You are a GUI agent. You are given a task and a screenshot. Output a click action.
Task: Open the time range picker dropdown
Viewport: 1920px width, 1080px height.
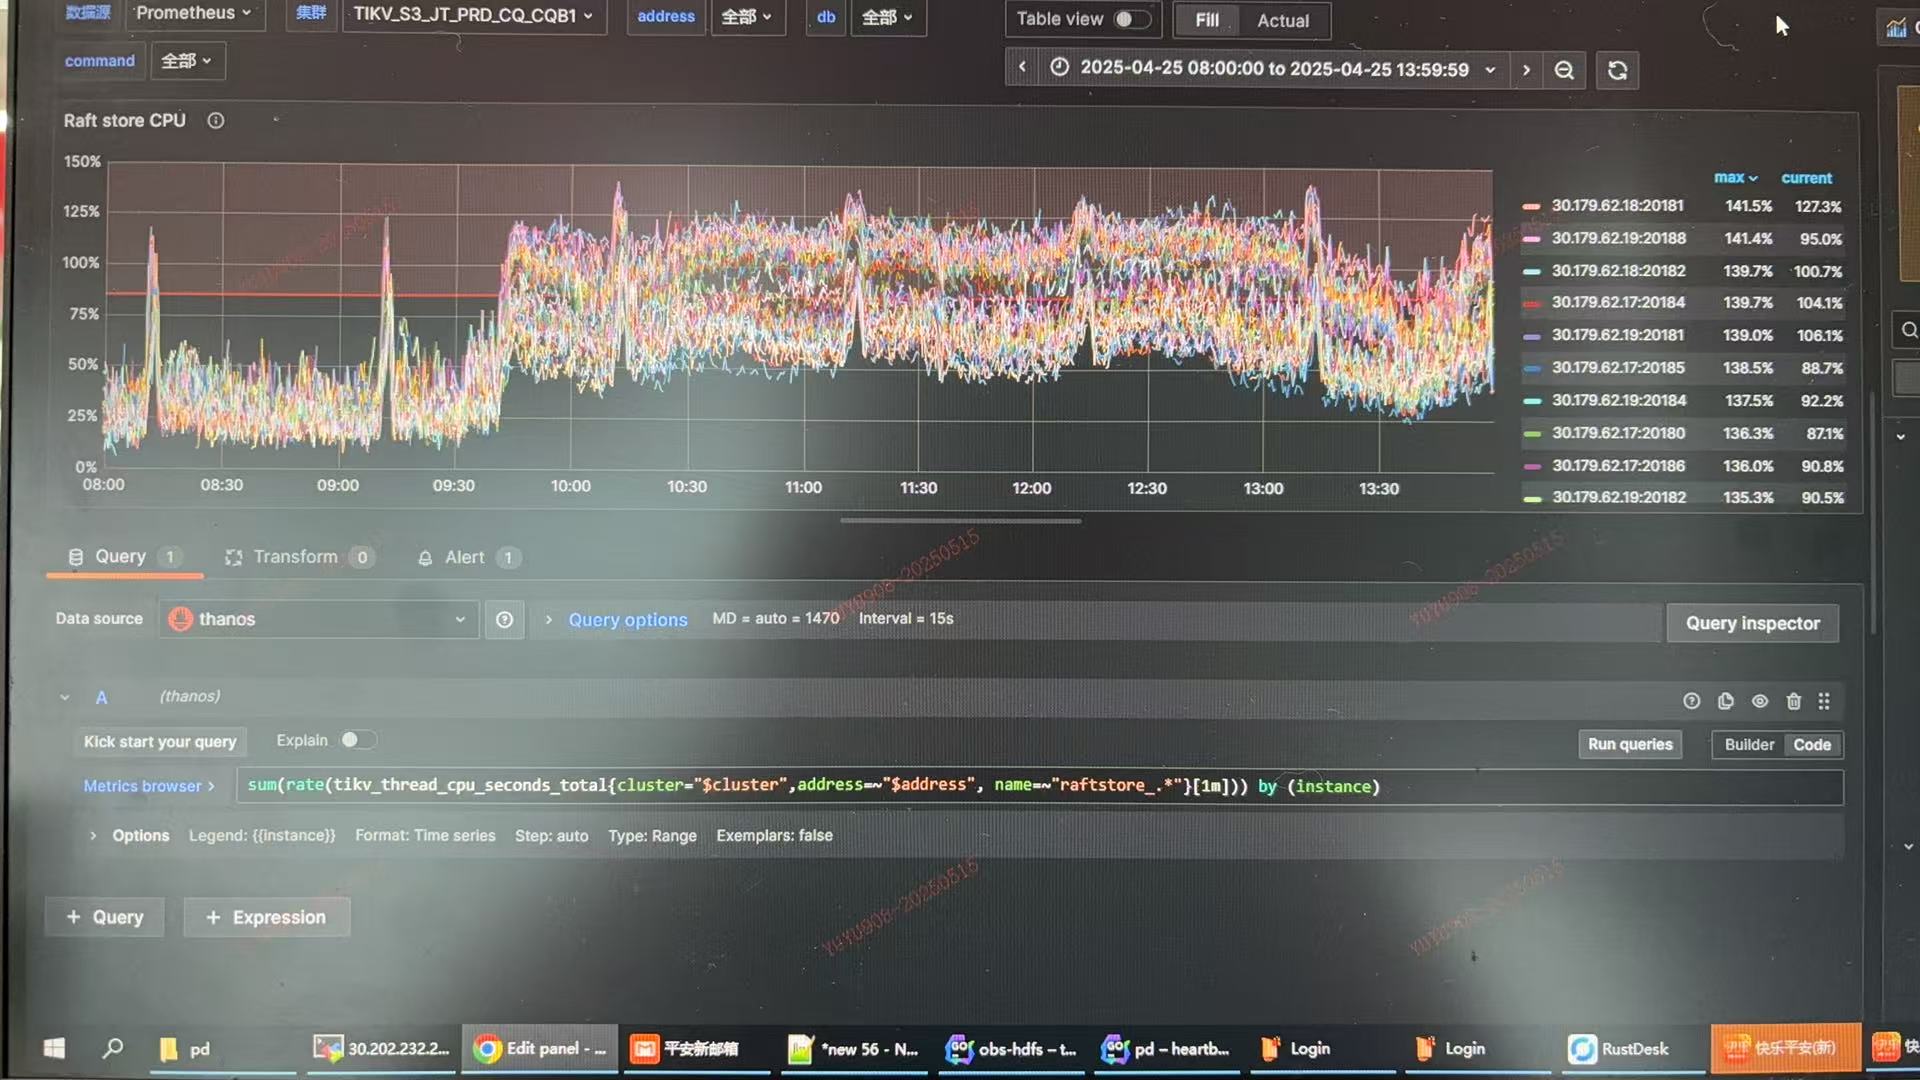click(1274, 69)
